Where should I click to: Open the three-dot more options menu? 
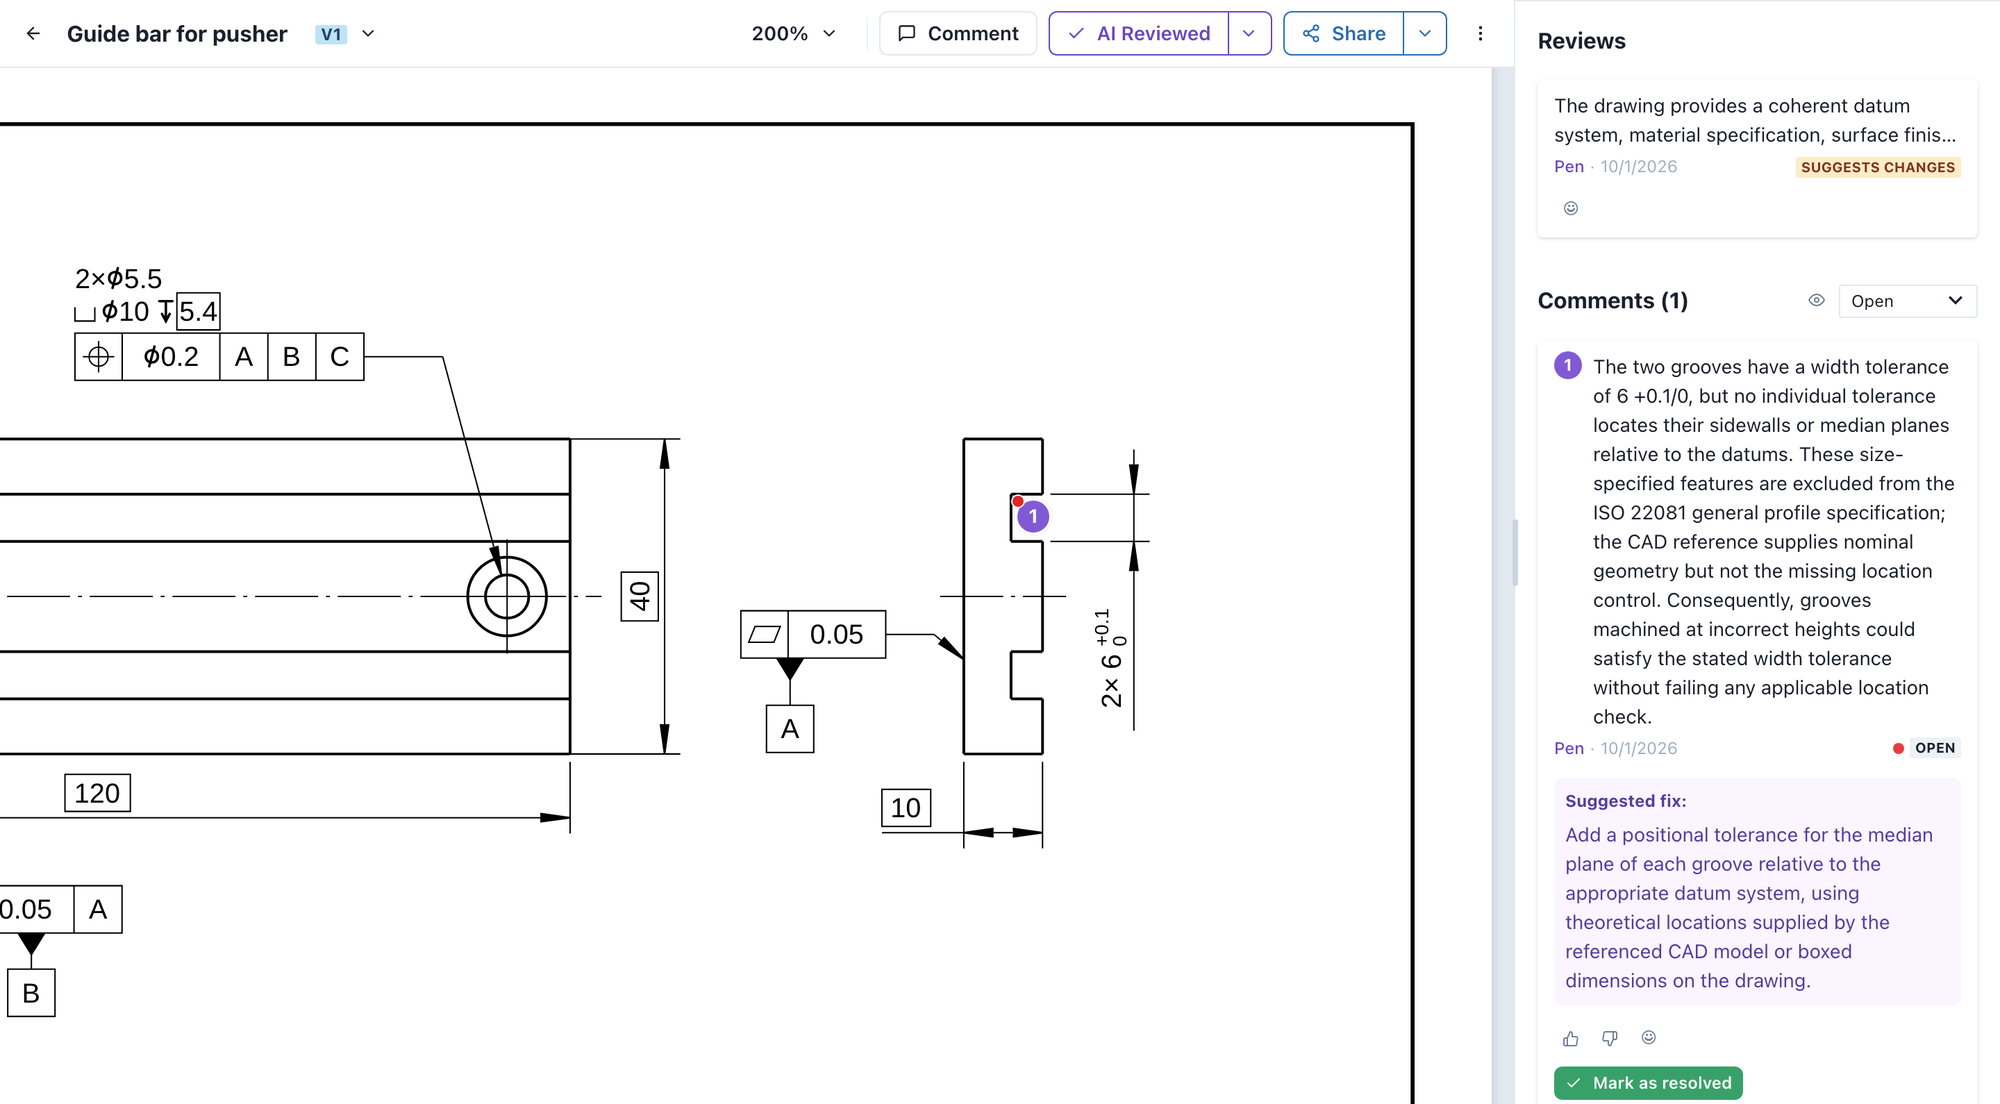point(1480,34)
